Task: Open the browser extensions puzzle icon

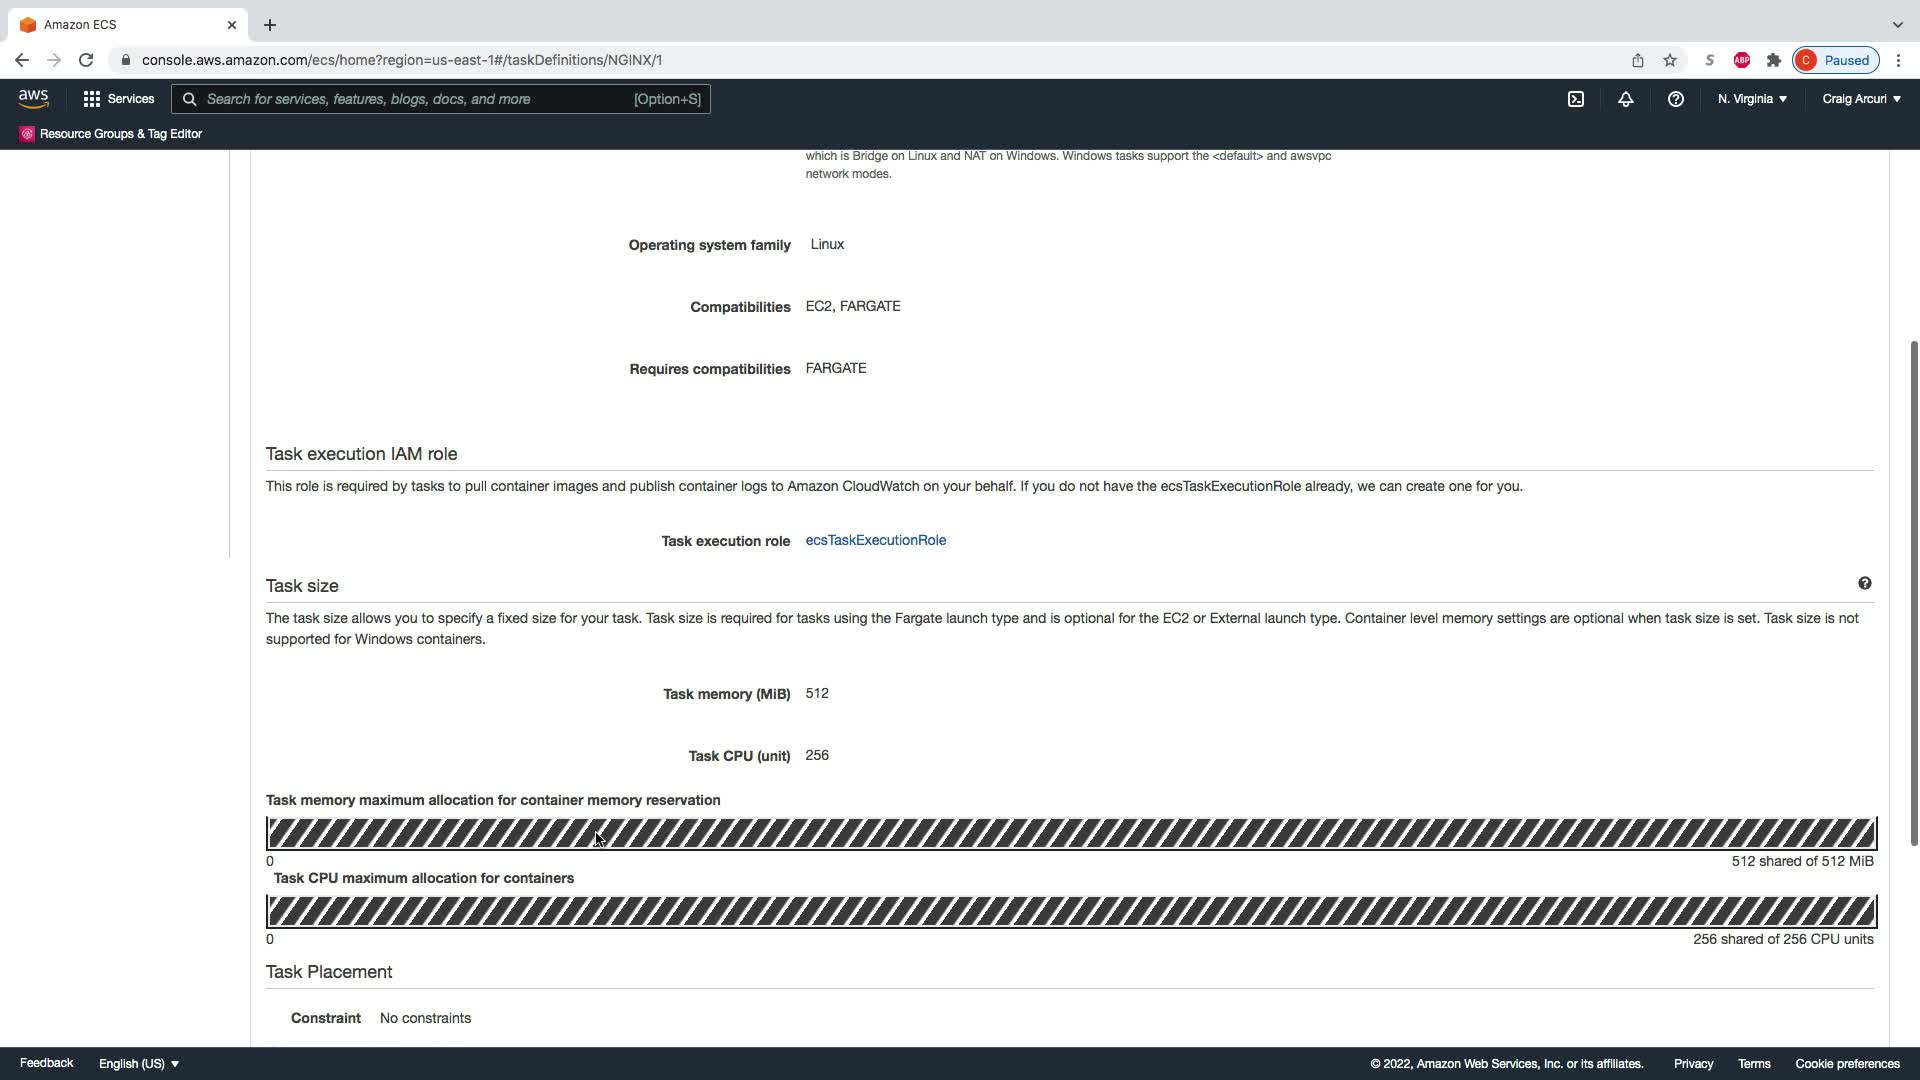Action: pyautogui.click(x=1774, y=60)
